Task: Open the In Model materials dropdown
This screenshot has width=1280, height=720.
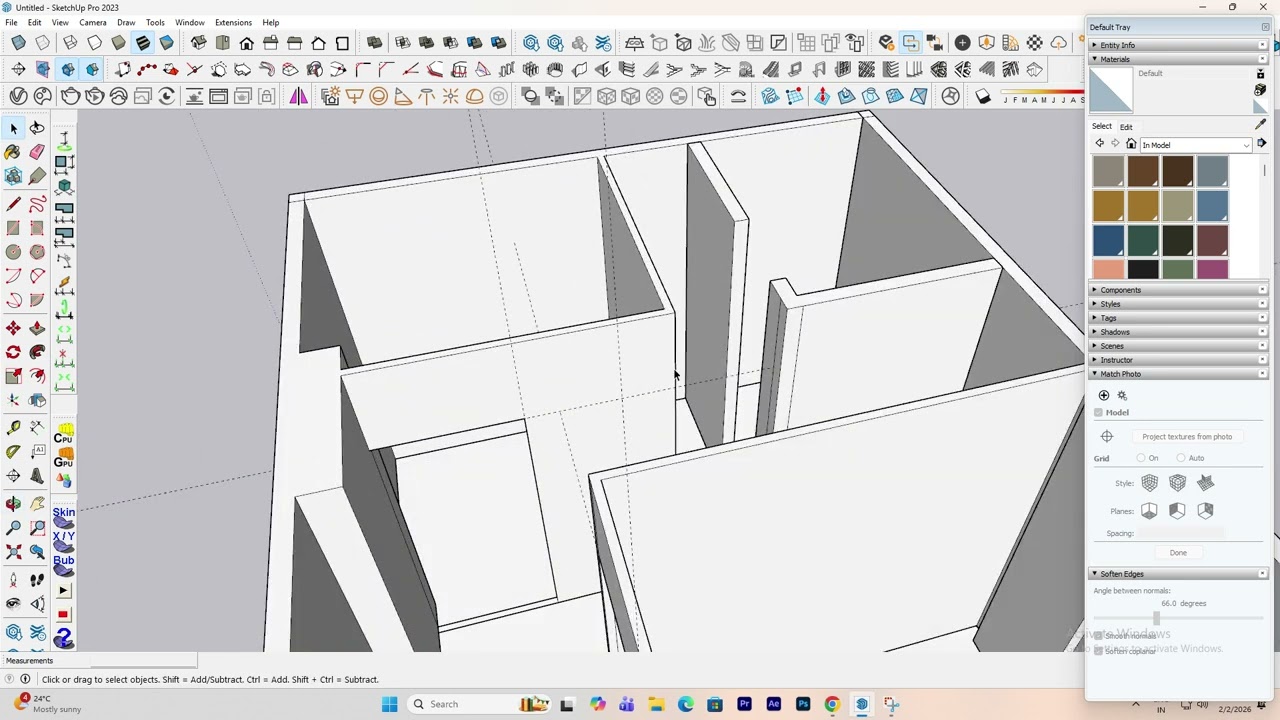Action: [1196, 145]
